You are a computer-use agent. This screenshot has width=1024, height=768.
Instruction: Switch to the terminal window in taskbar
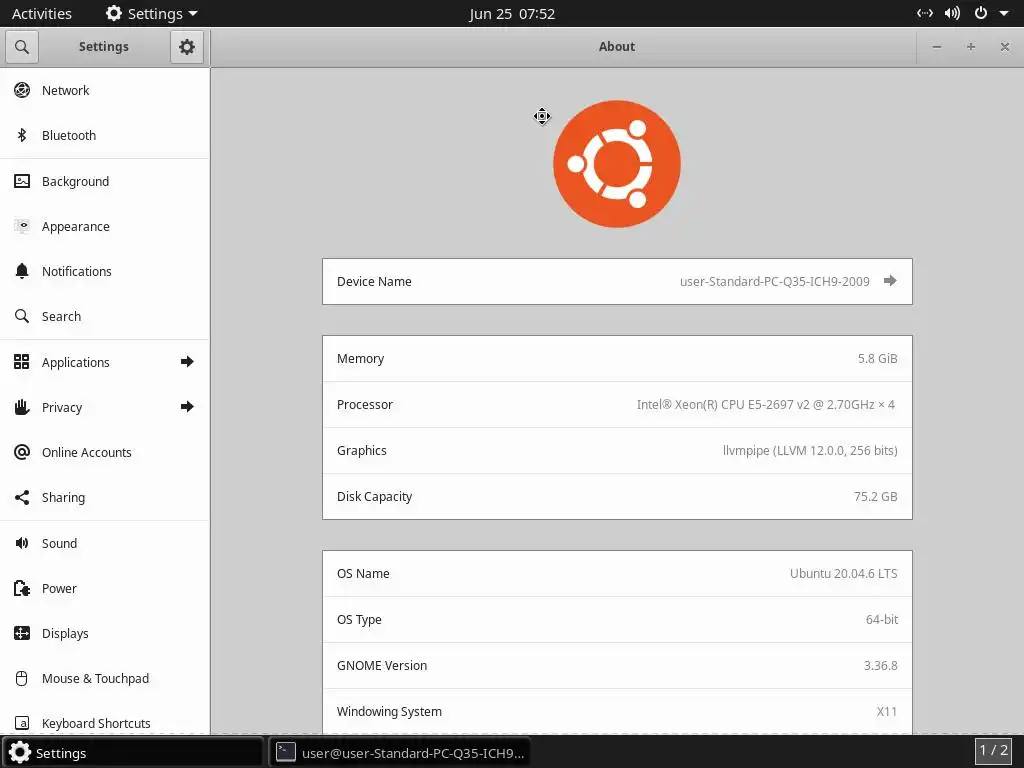point(400,752)
